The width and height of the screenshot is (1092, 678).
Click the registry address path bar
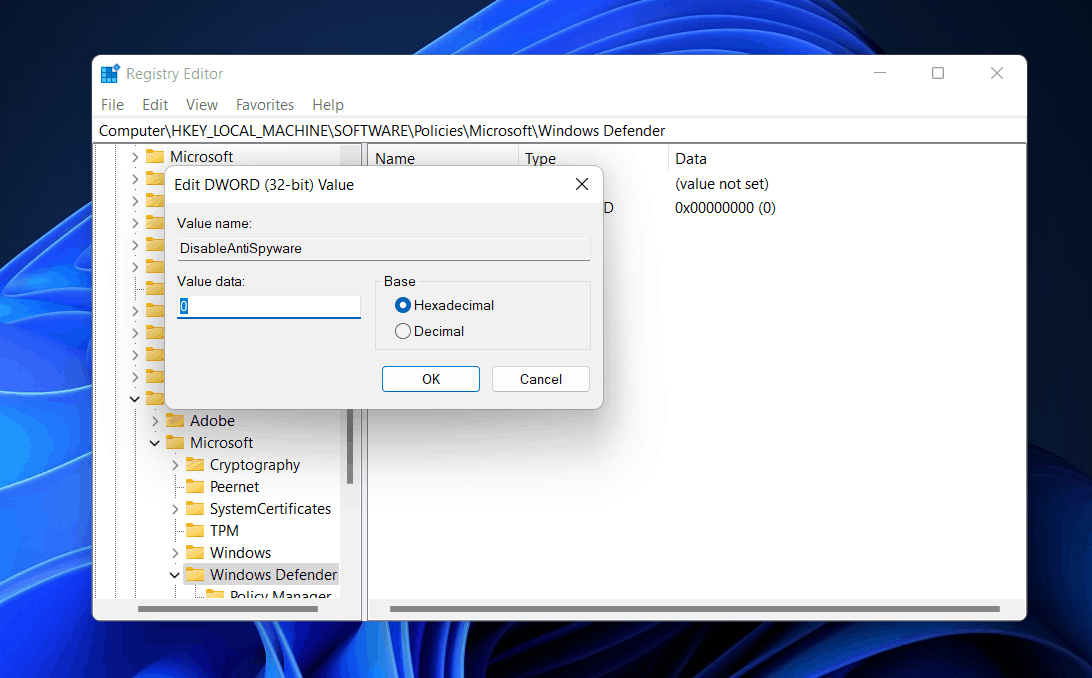[560, 131]
